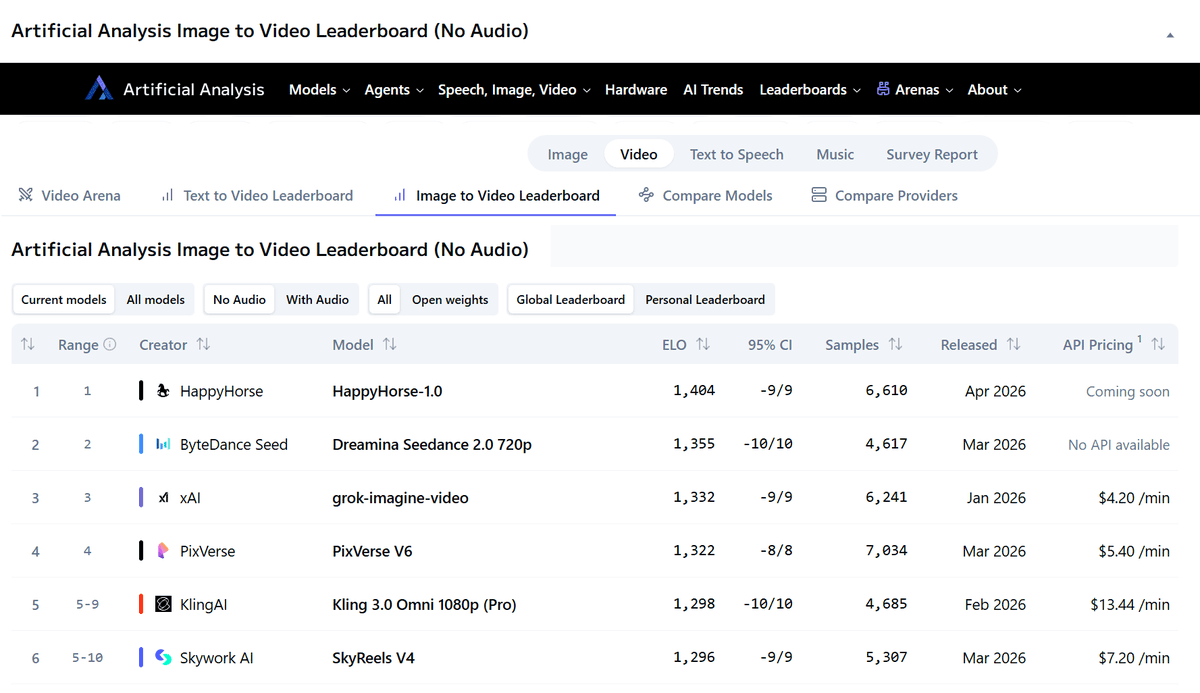Click the ELO value 1,296
The height and width of the screenshot is (693, 1200).
(694, 657)
